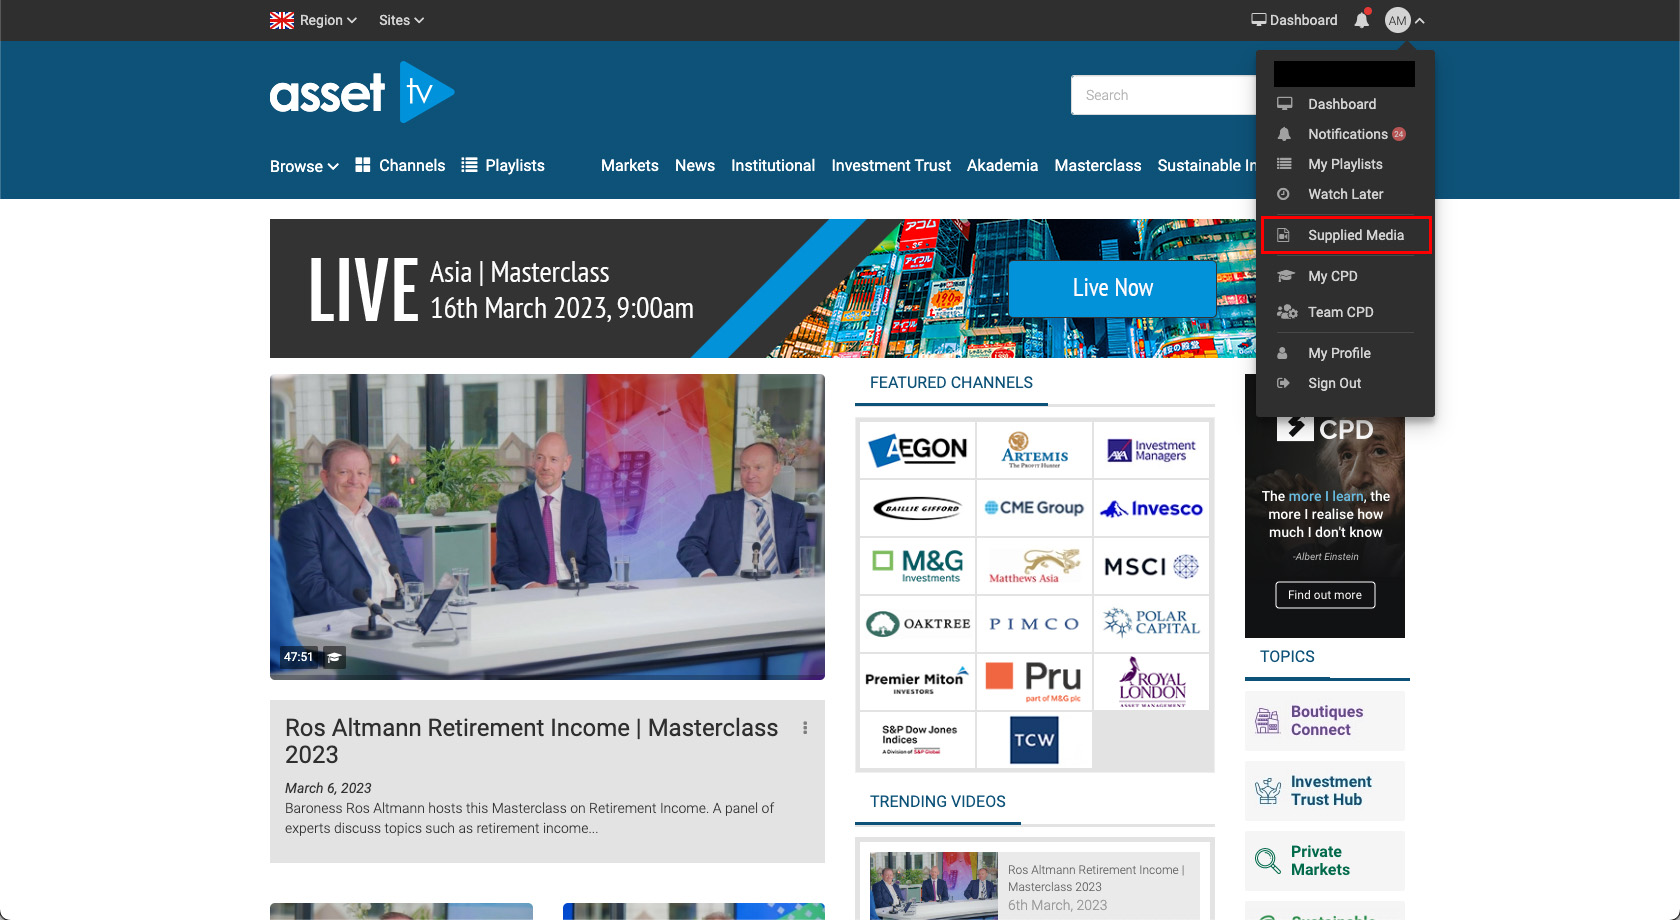Click the Private Markets magnifier icon

tap(1267, 861)
